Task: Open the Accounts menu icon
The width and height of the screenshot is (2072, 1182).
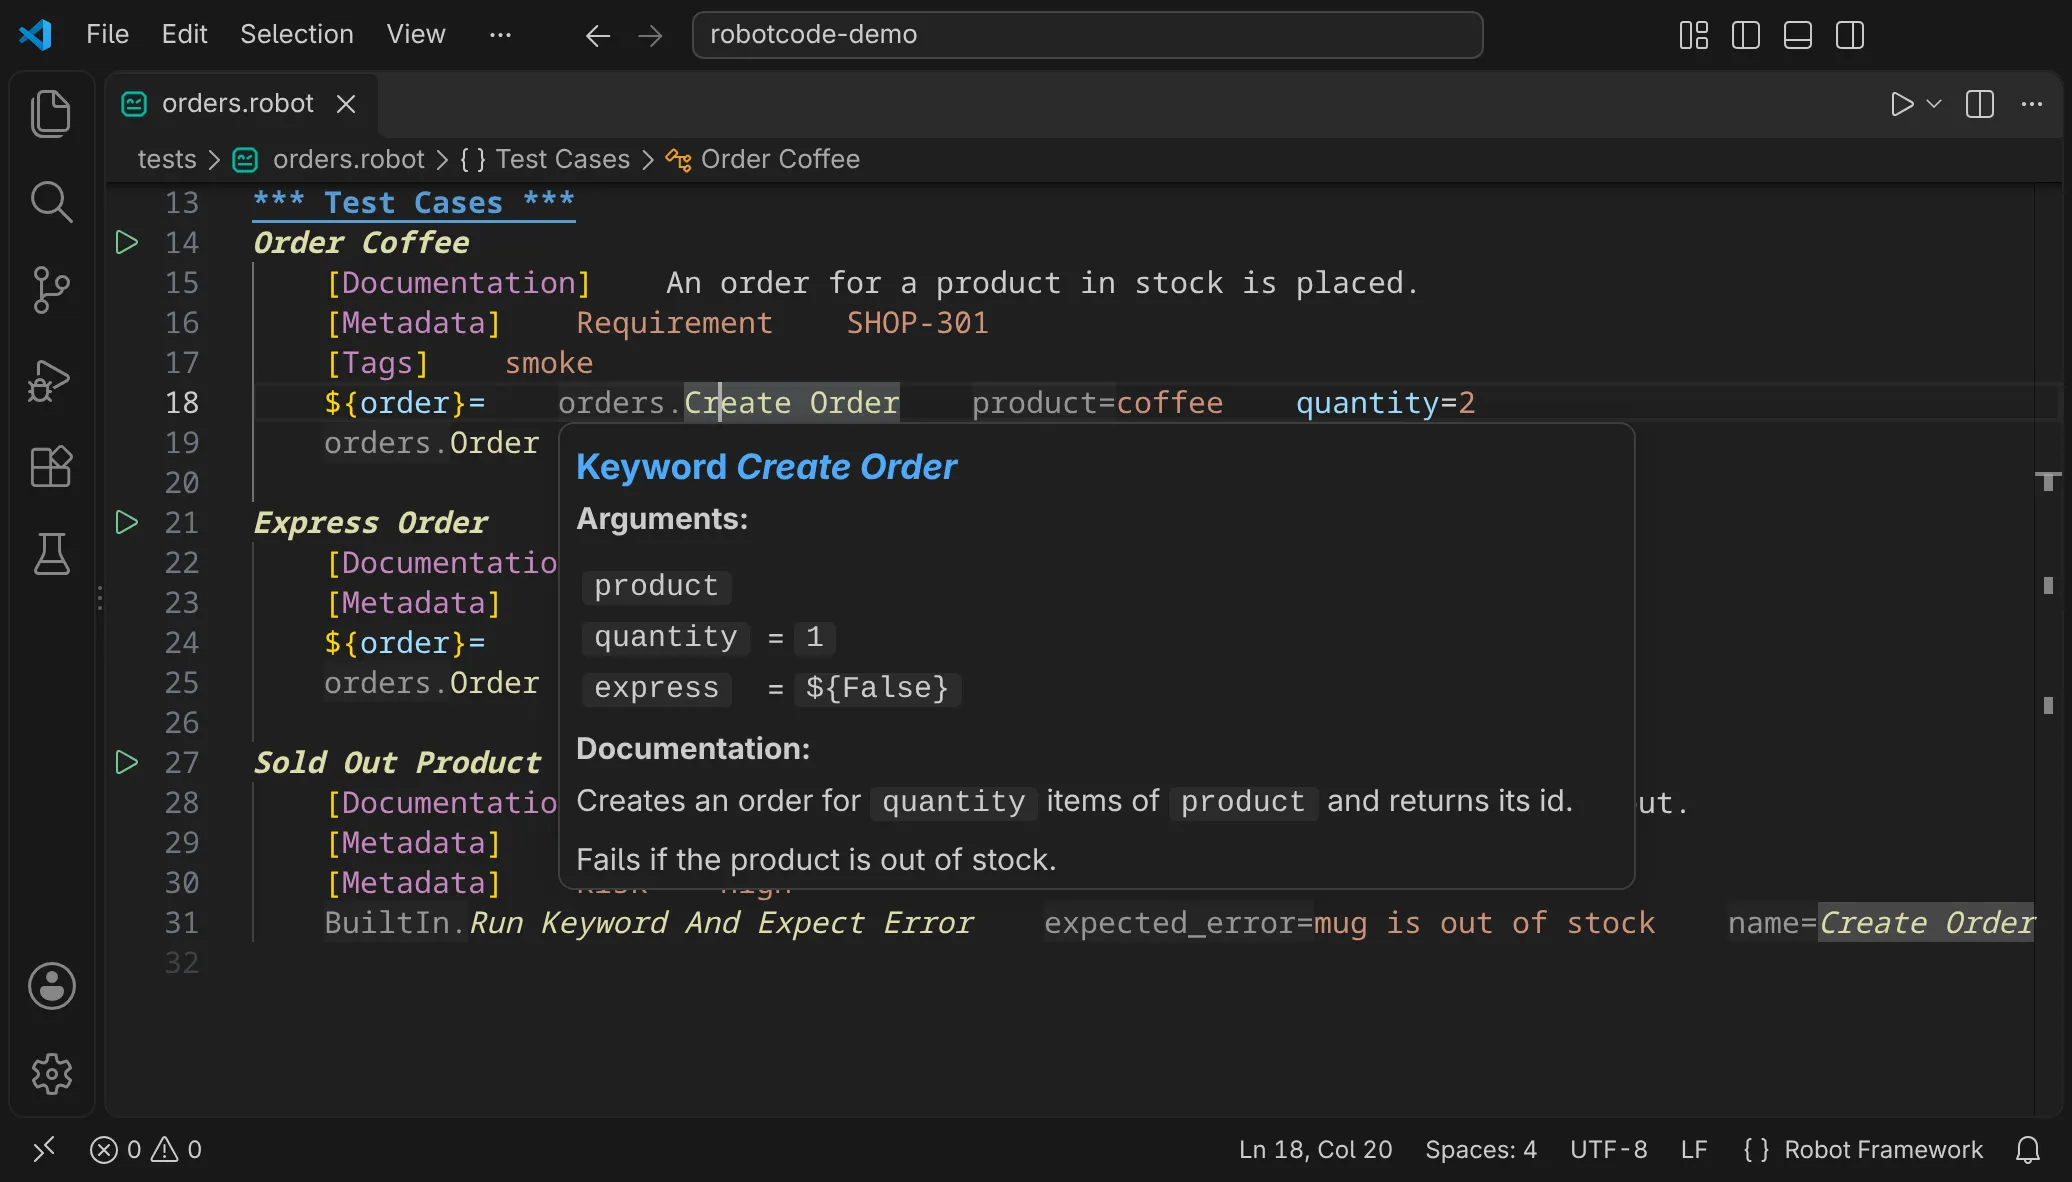Action: point(51,986)
